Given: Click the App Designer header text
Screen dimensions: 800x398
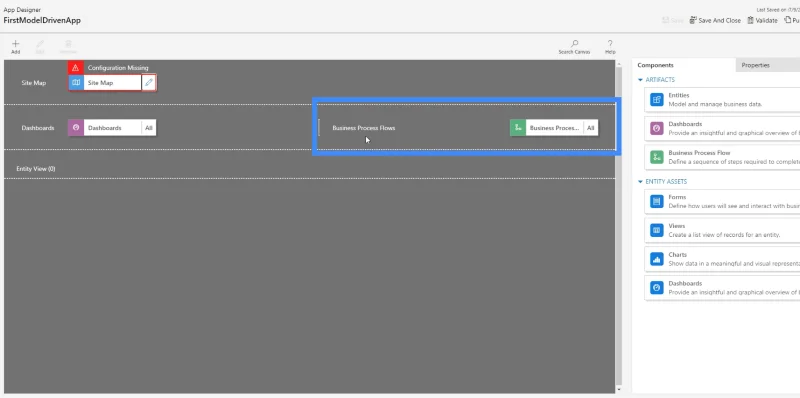Looking at the screenshot, I should pos(22,10).
